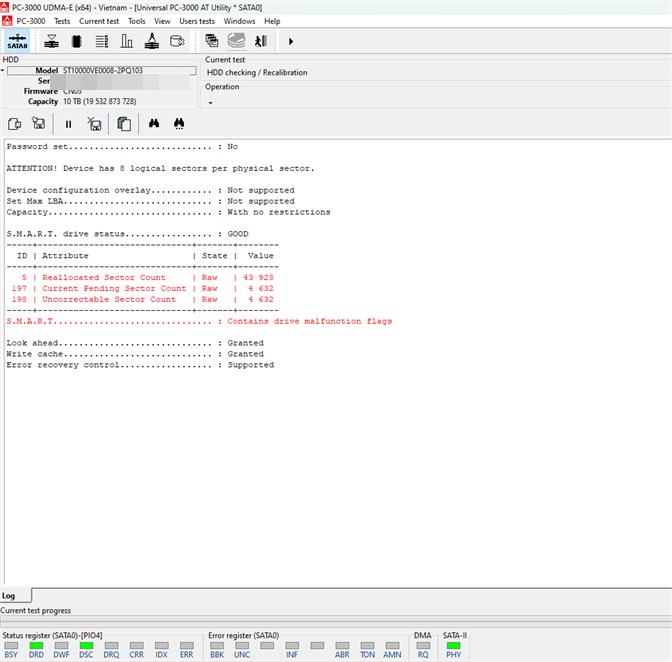Click the stacked windows icon
This screenshot has height=662, width=672.
pyautogui.click(x=211, y=41)
